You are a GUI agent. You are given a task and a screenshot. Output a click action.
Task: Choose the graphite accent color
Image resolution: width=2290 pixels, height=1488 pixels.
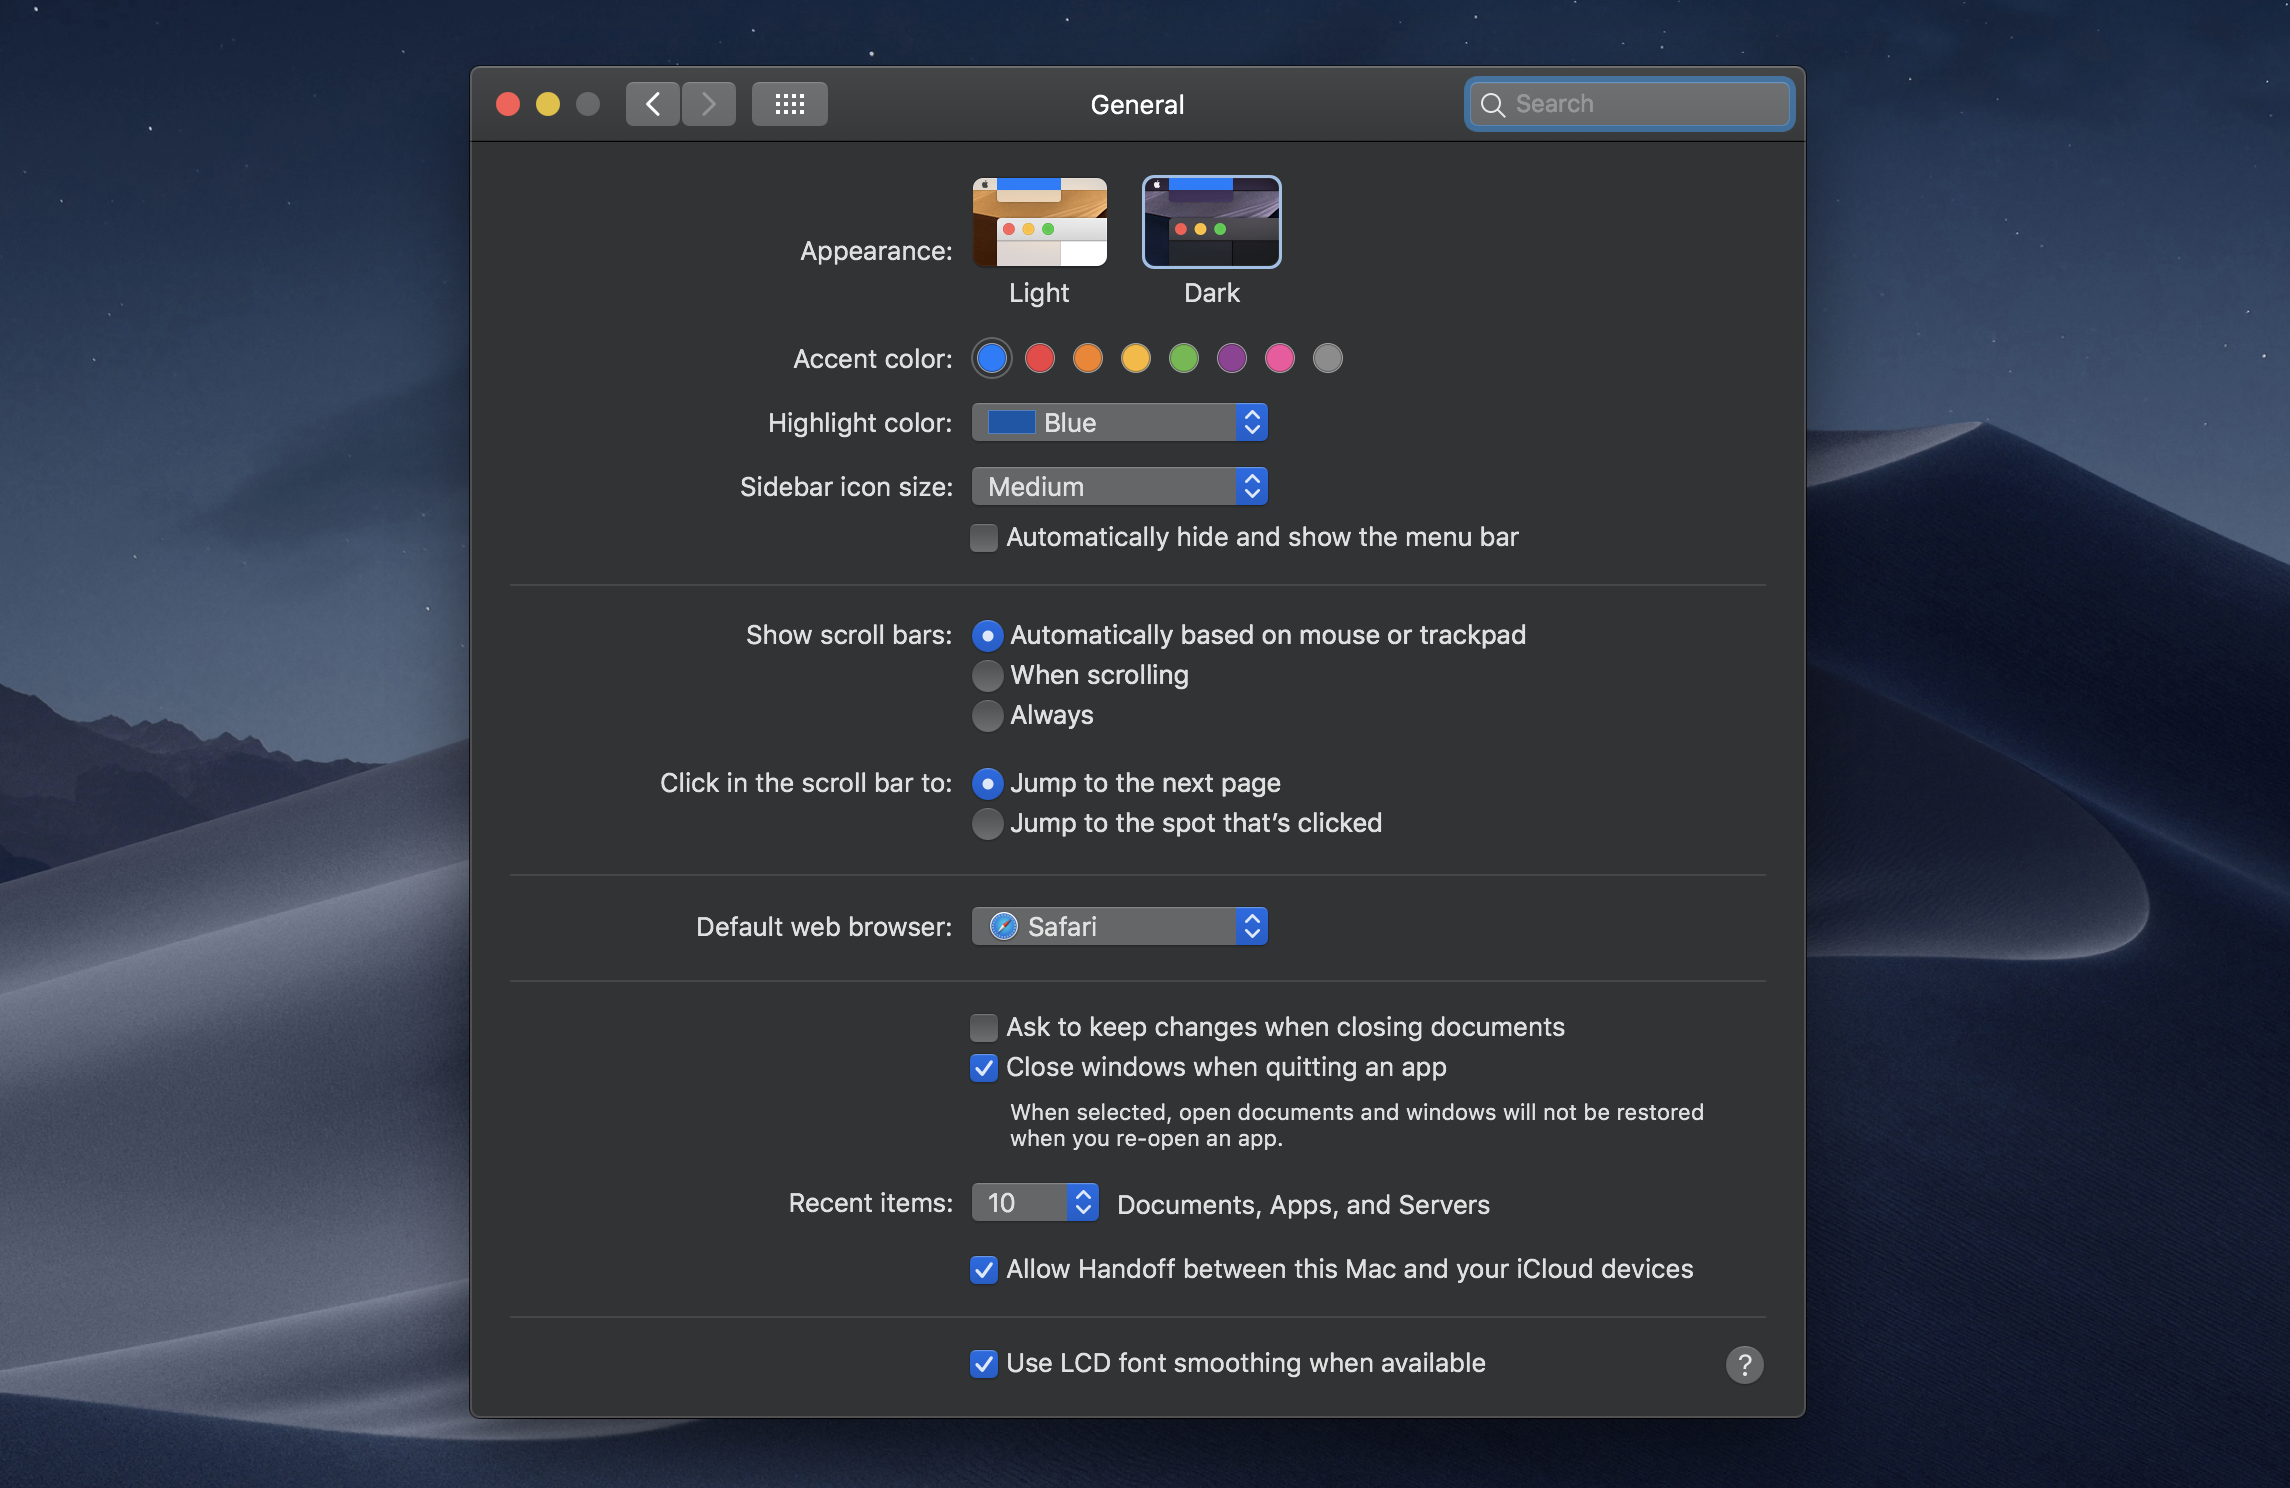coord(1328,358)
